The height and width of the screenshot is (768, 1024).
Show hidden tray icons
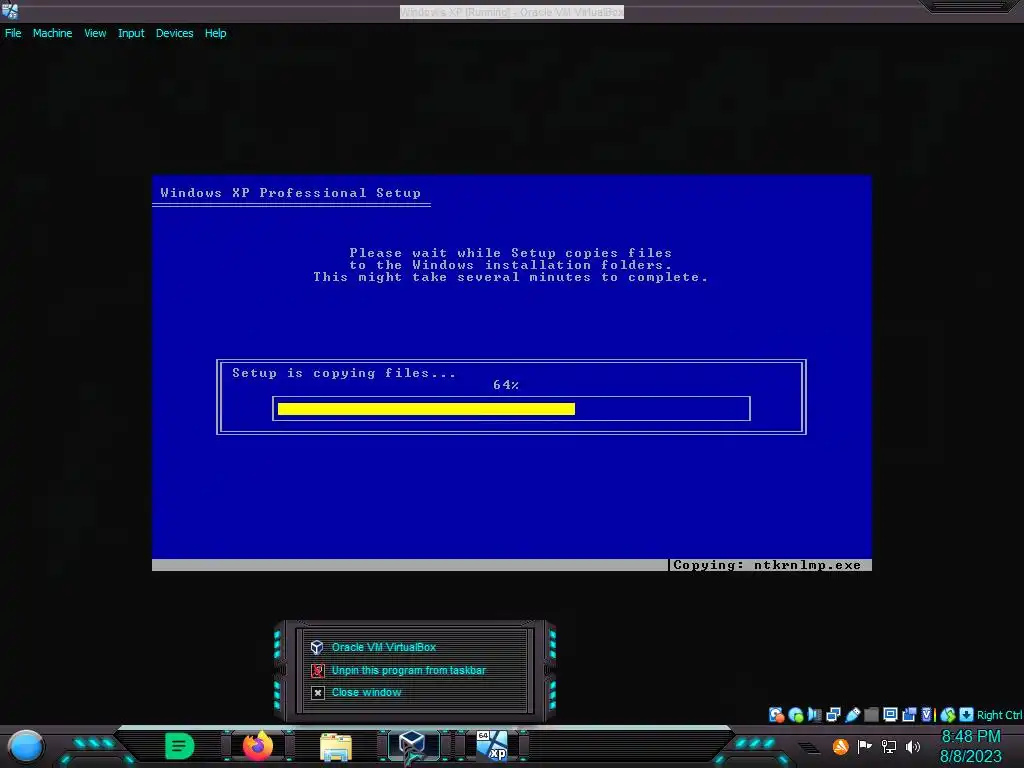809,747
